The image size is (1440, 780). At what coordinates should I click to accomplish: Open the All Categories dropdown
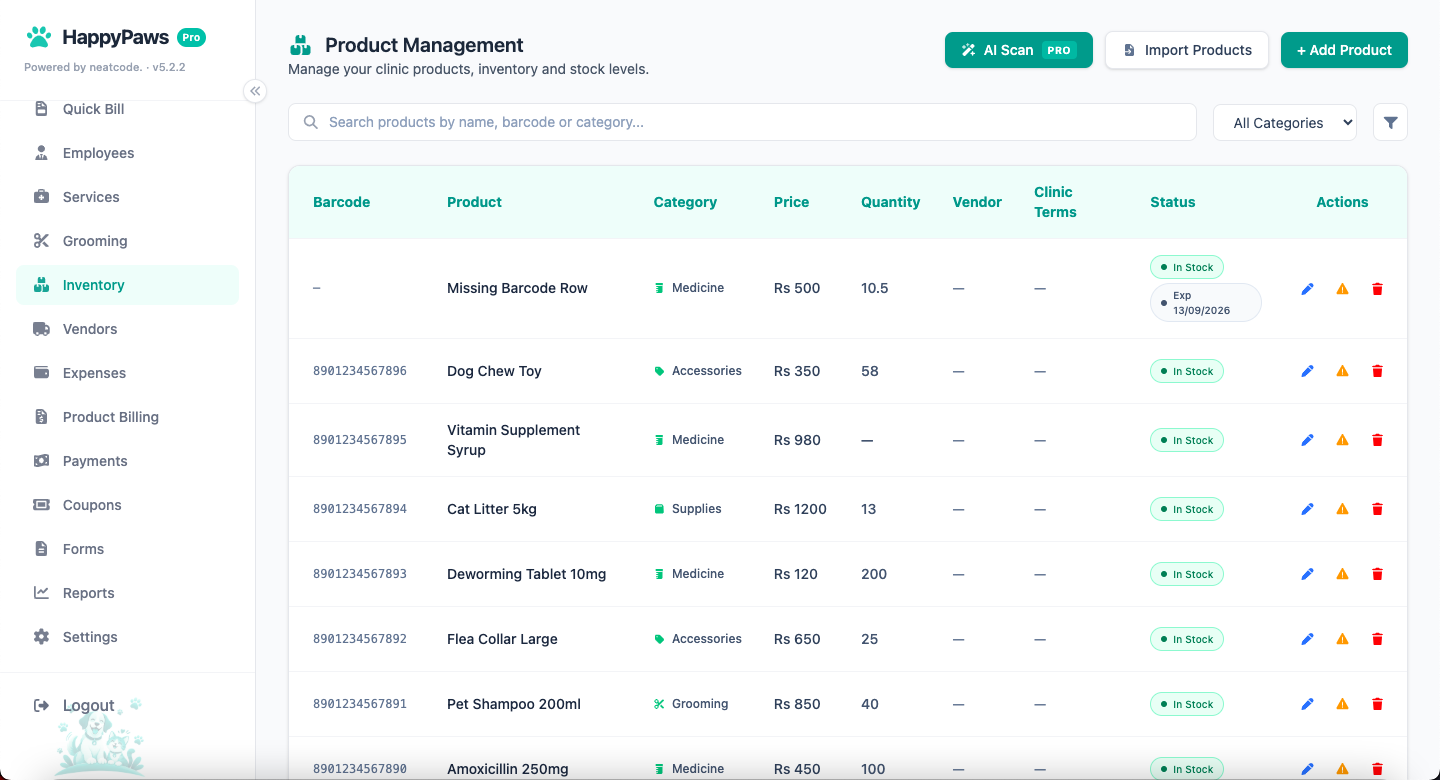point(1285,122)
